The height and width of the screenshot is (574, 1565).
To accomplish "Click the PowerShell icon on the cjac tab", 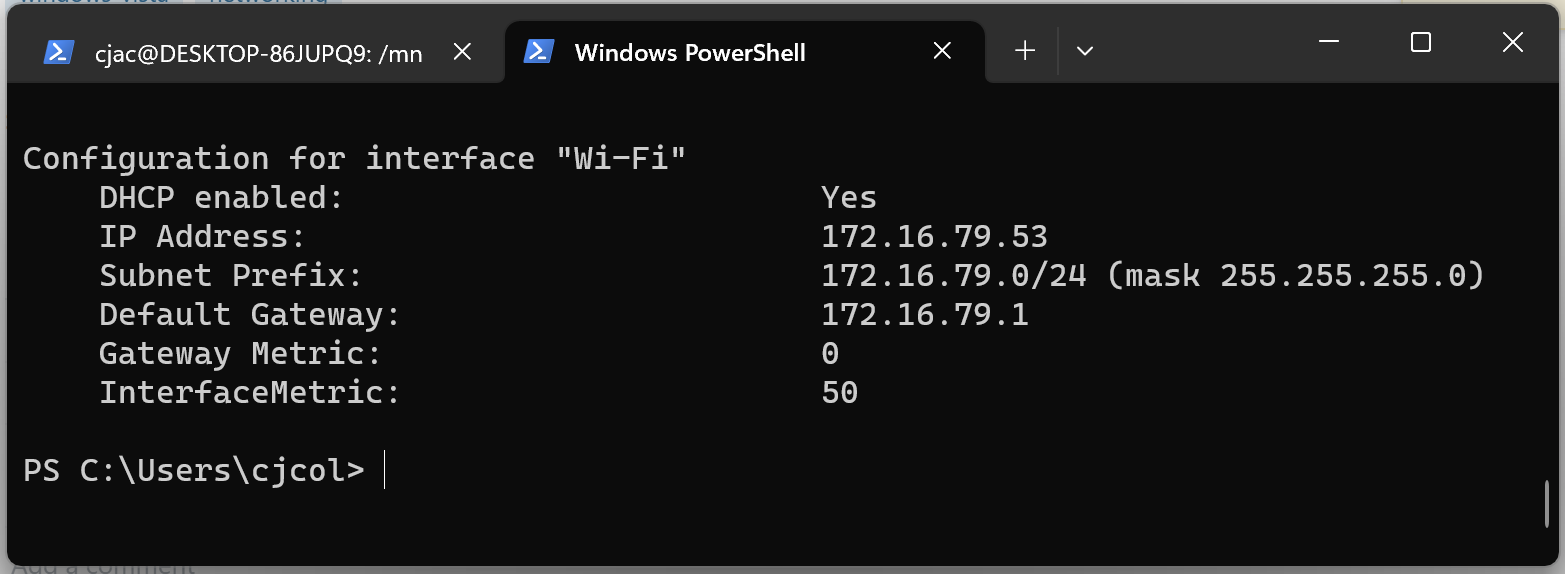I will tap(59, 52).
